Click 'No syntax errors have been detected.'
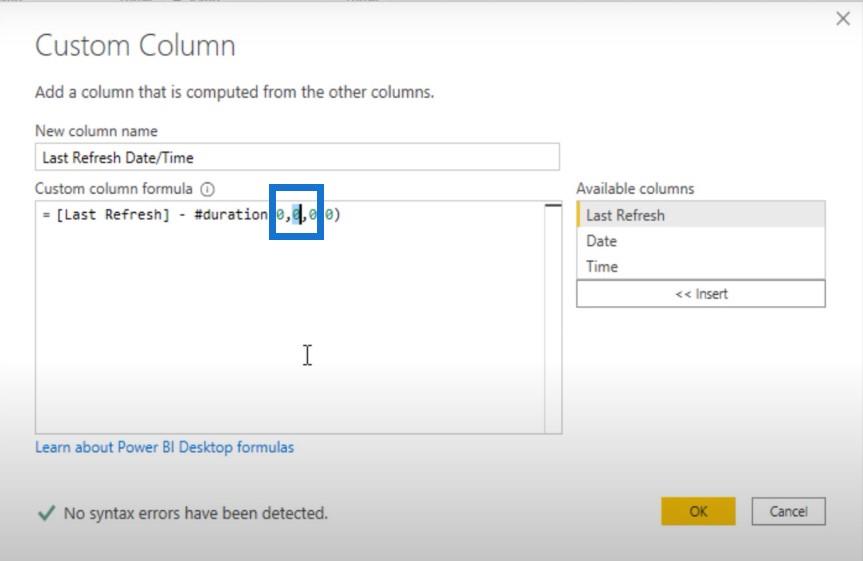Screen dimensions: 863x561 coord(195,513)
